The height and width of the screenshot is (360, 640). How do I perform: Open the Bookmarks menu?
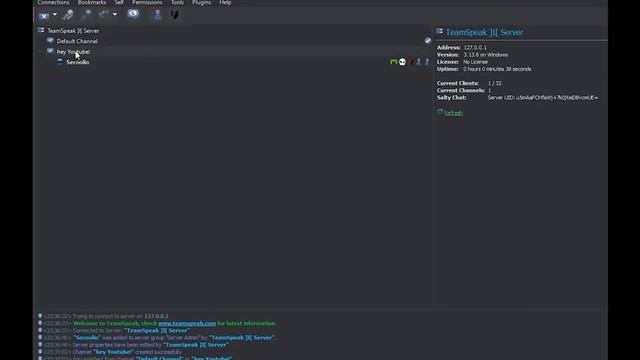(92, 2)
